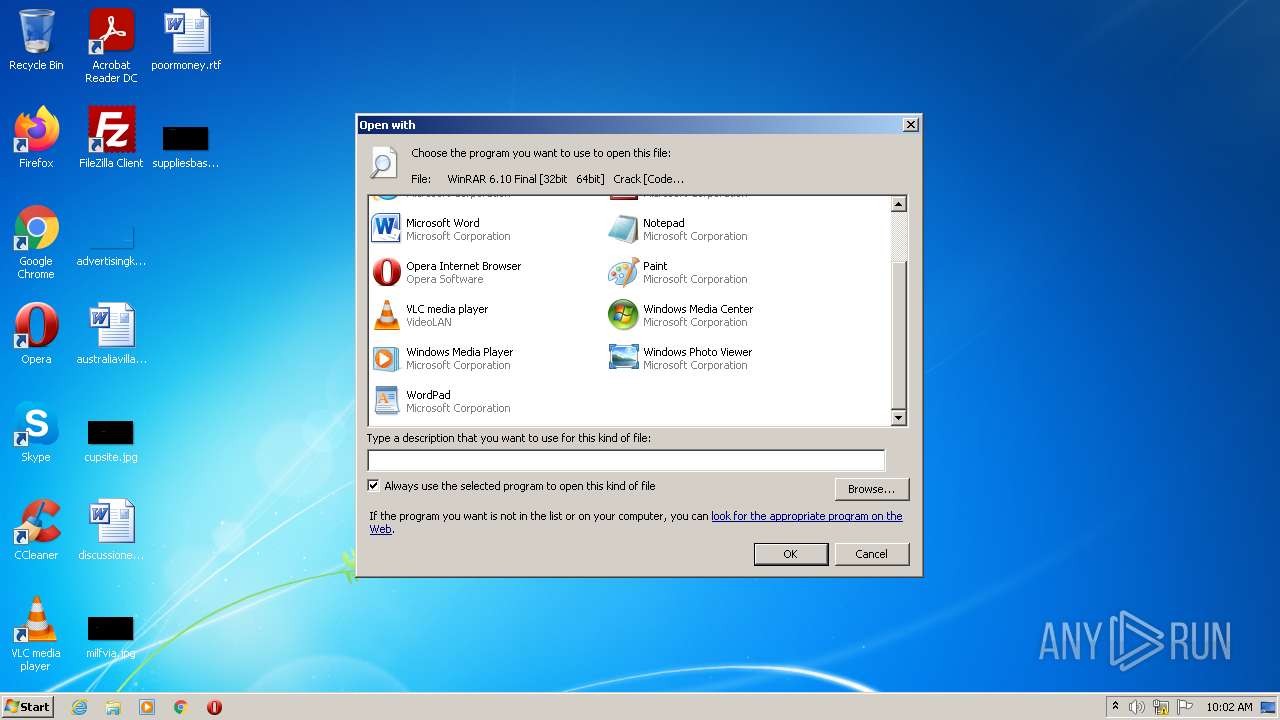Select CCleaner desktop shortcut
1280x720 pixels.
[36, 530]
